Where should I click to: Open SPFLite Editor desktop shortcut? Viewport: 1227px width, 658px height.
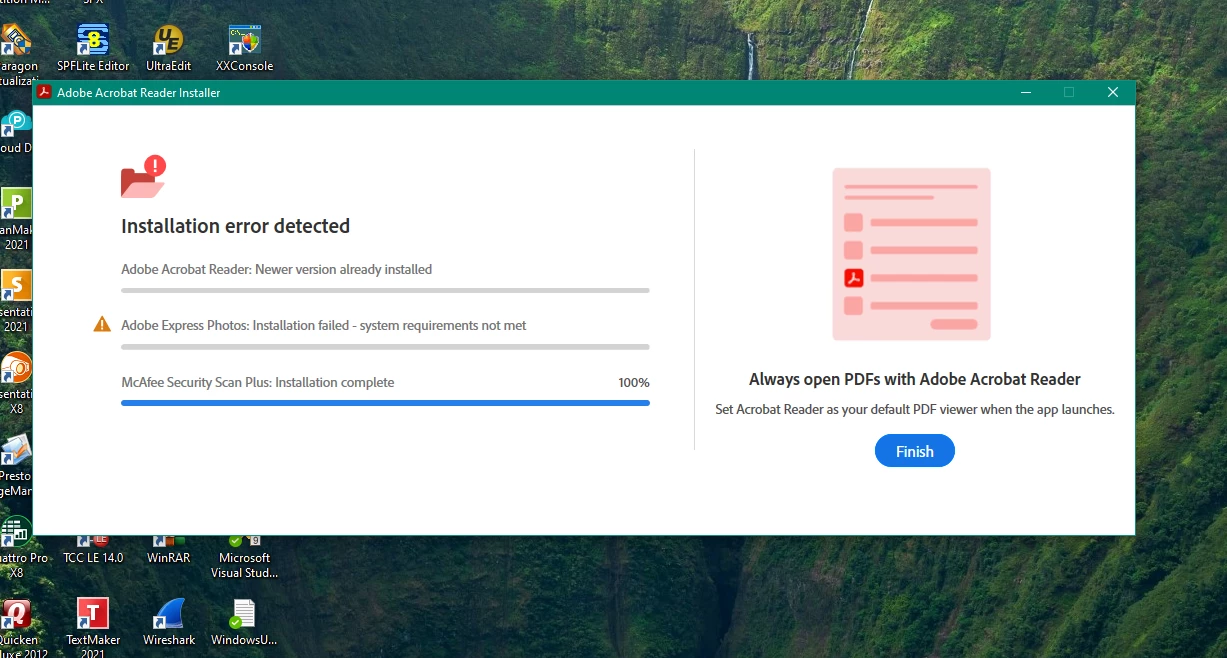(93, 48)
